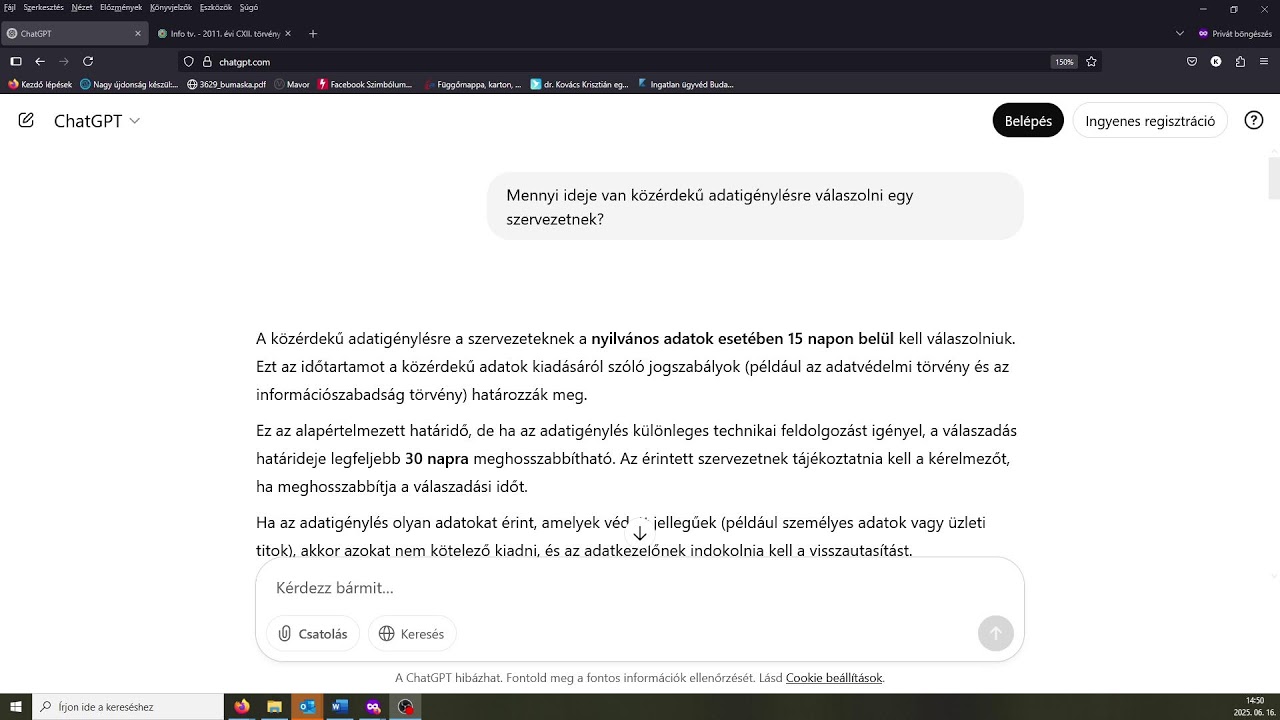Toggle the Firefox sidebar icon
The image size is (1280, 720).
click(15, 61)
